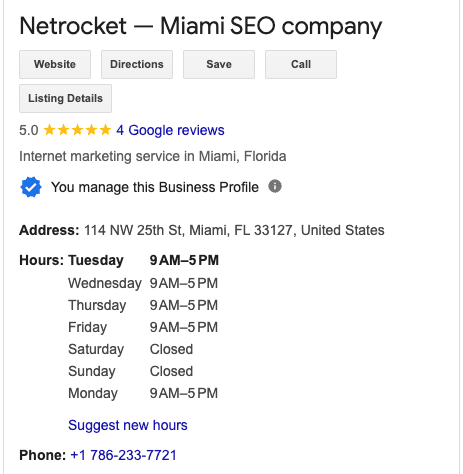Open the Website button
This screenshot has width=463, height=474.
55,64
